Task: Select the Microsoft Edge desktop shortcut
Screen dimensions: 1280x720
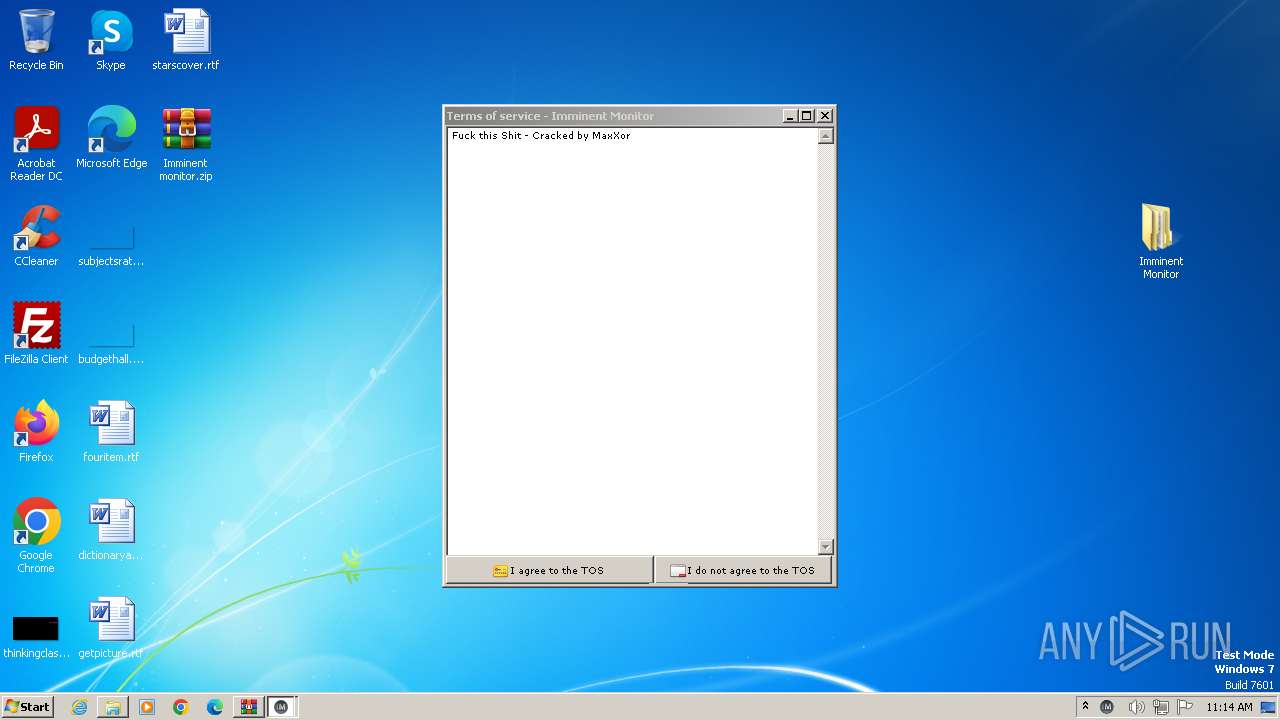Action: [111, 138]
